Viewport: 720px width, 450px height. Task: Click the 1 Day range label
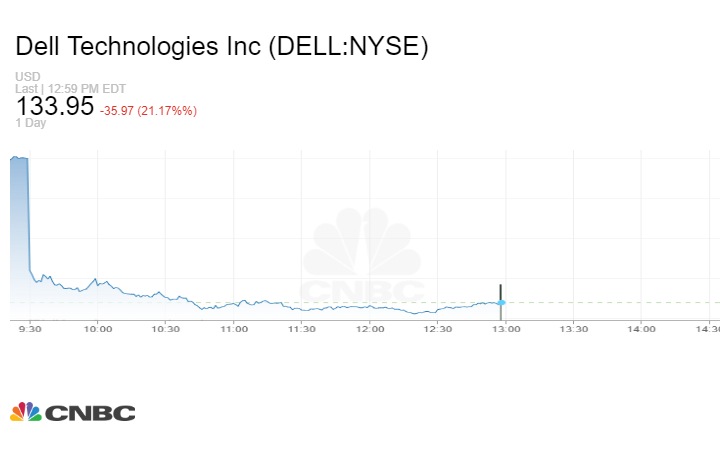click(30, 123)
